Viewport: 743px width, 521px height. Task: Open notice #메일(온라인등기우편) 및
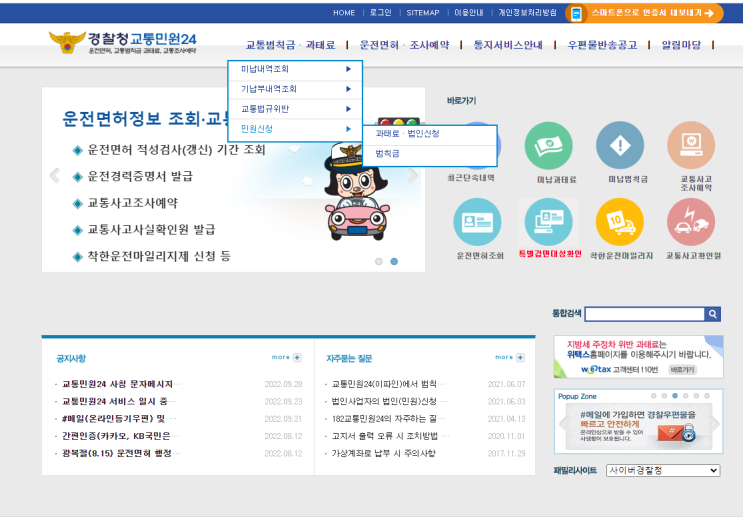point(119,419)
